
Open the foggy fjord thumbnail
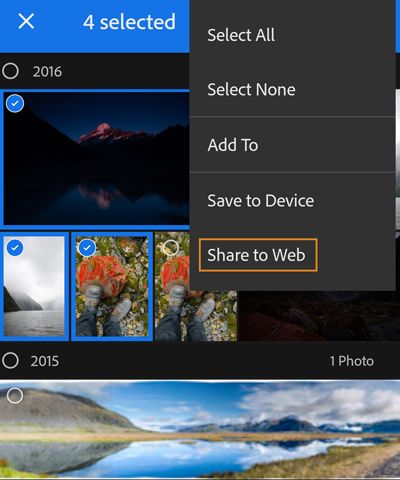coord(34,286)
